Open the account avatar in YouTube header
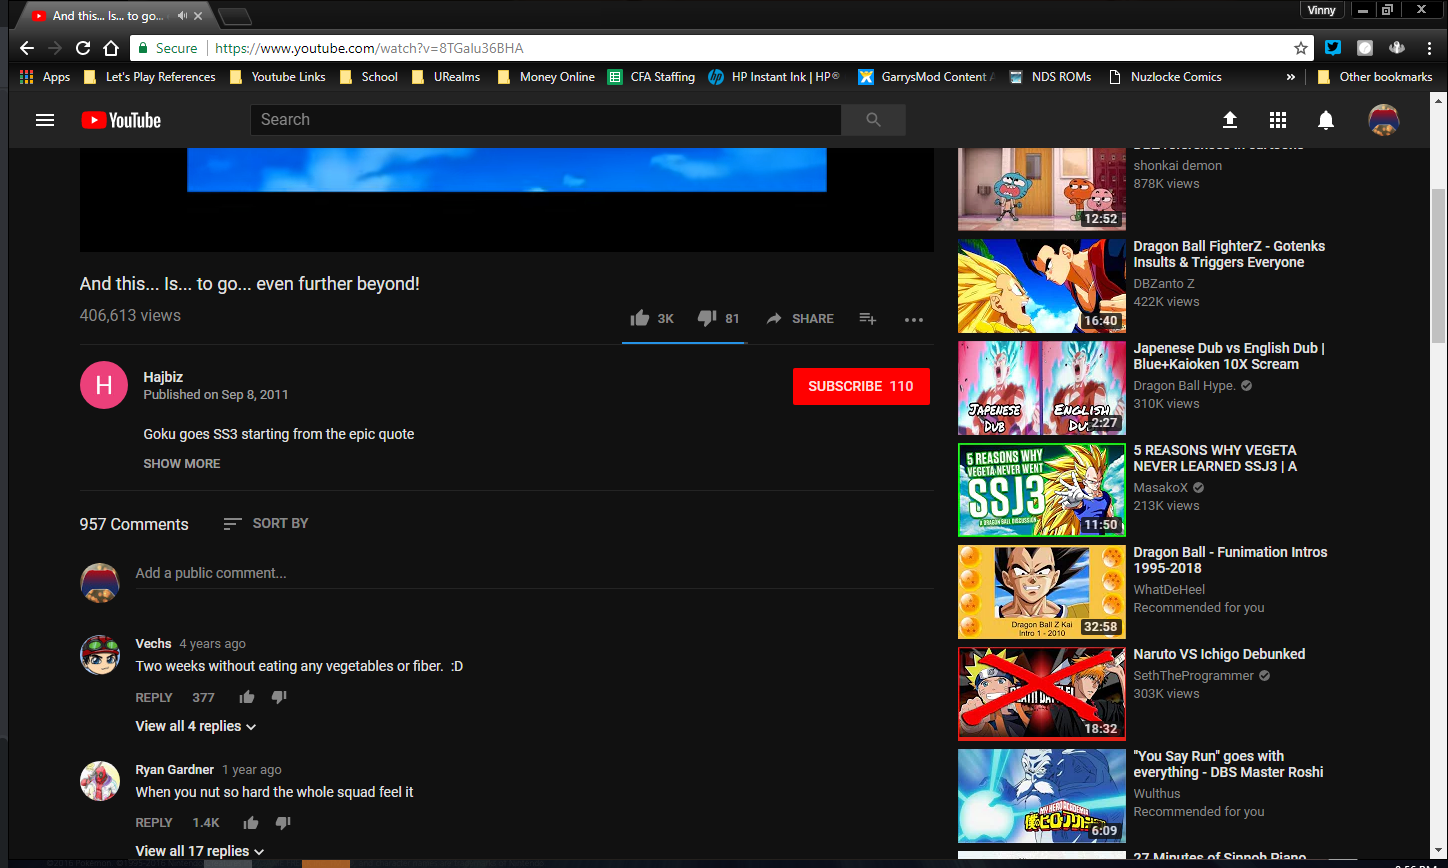This screenshot has height=868, width=1448. pyautogui.click(x=1384, y=120)
